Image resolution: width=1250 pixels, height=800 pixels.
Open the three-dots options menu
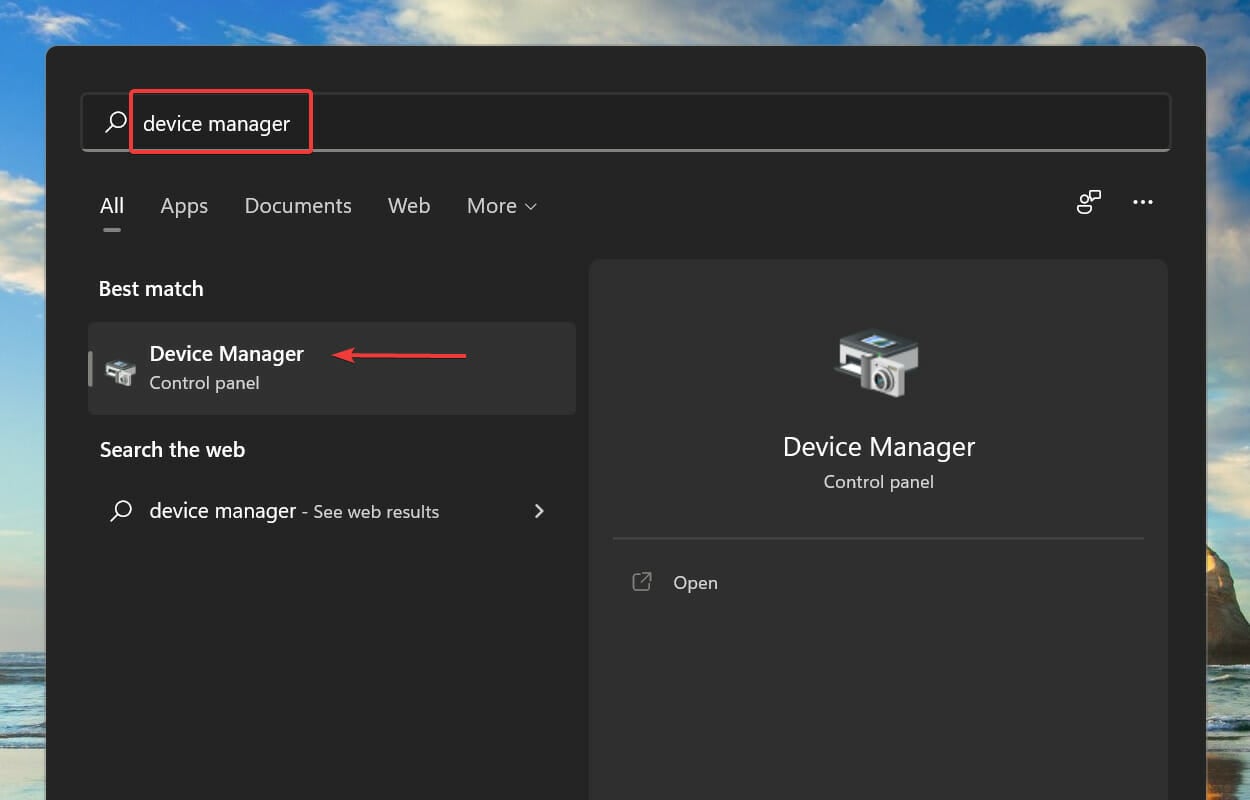[1143, 202]
